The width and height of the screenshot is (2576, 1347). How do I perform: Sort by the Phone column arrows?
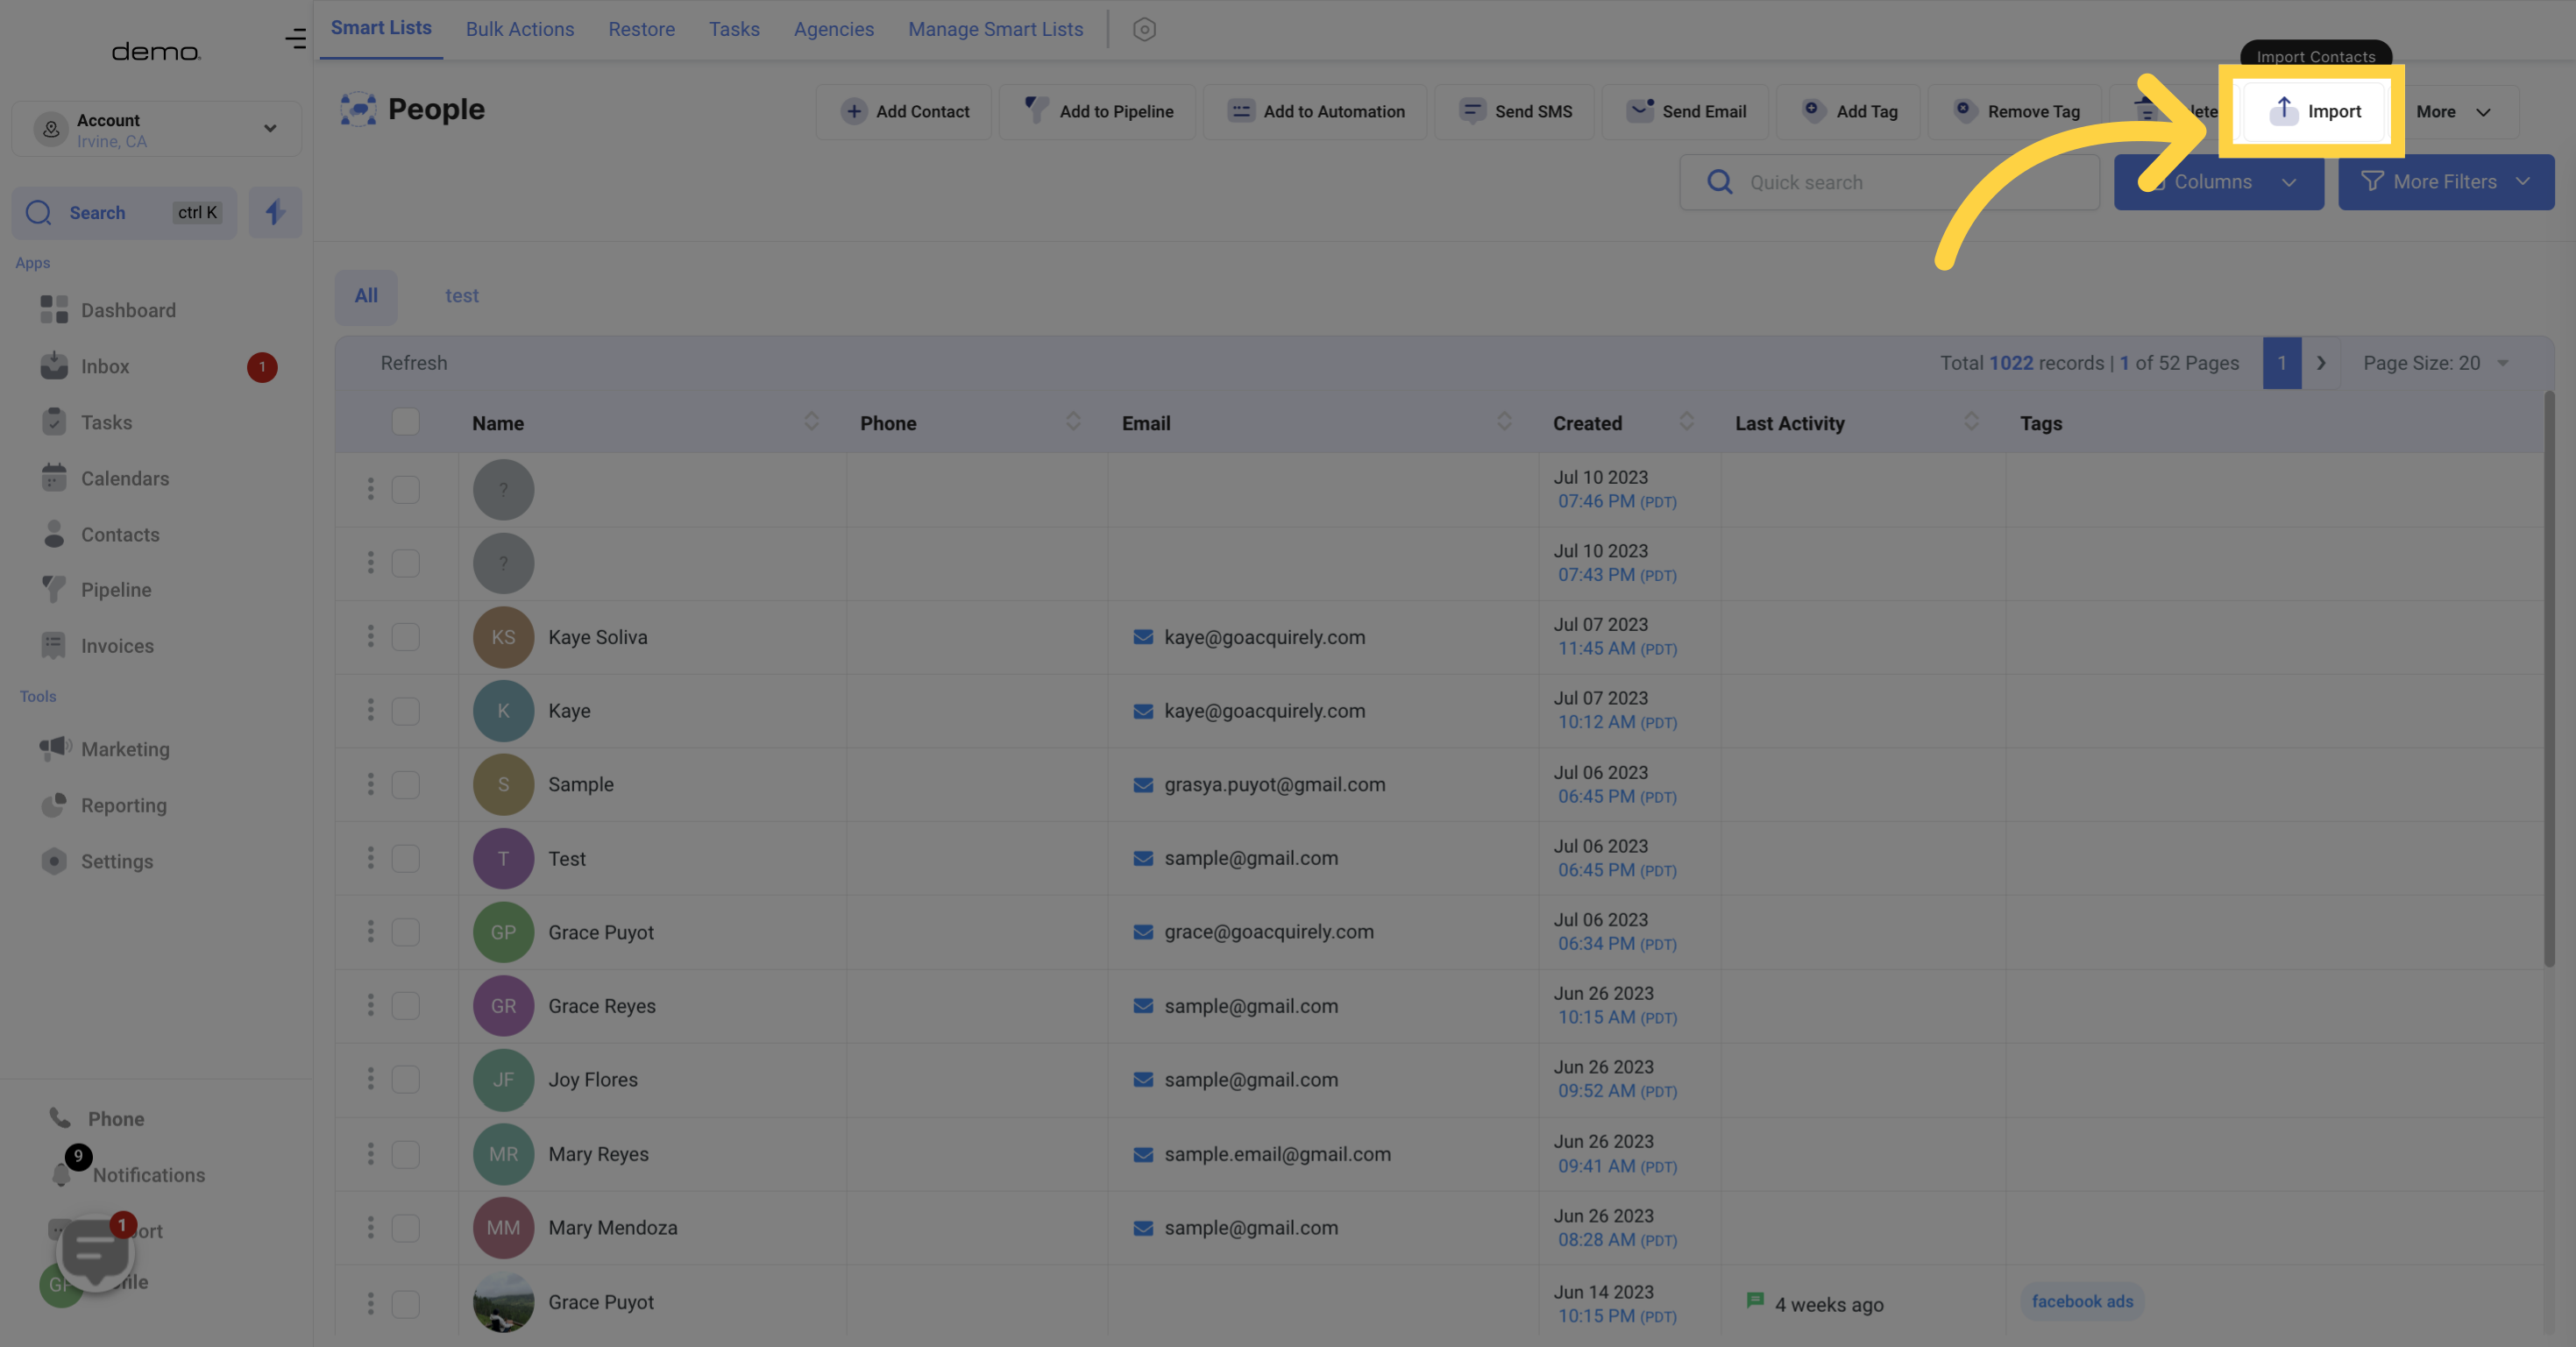pos(1073,422)
